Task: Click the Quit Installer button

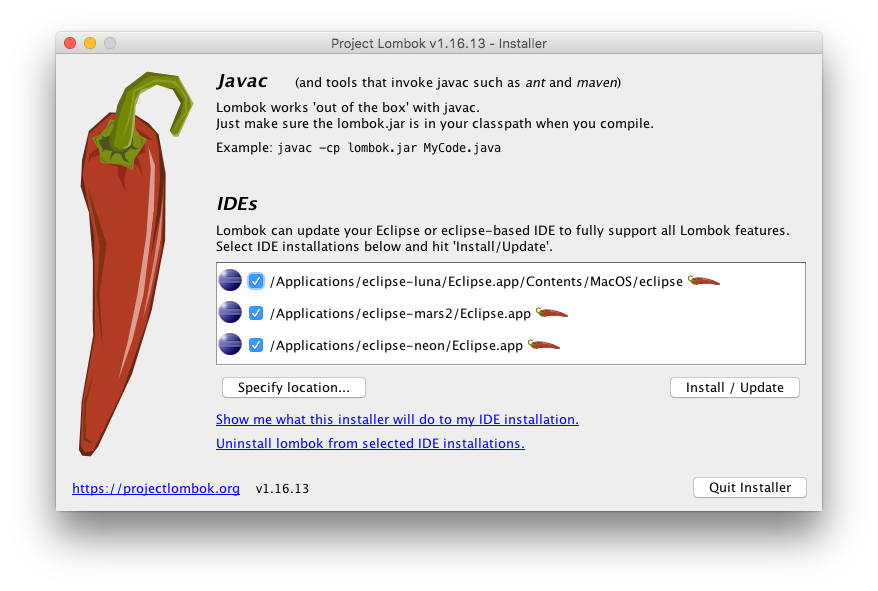Action: point(749,487)
